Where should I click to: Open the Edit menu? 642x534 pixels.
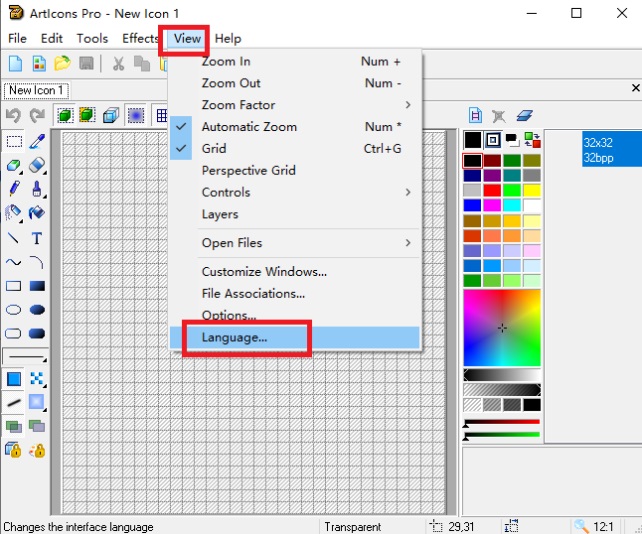(x=52, y=38)
